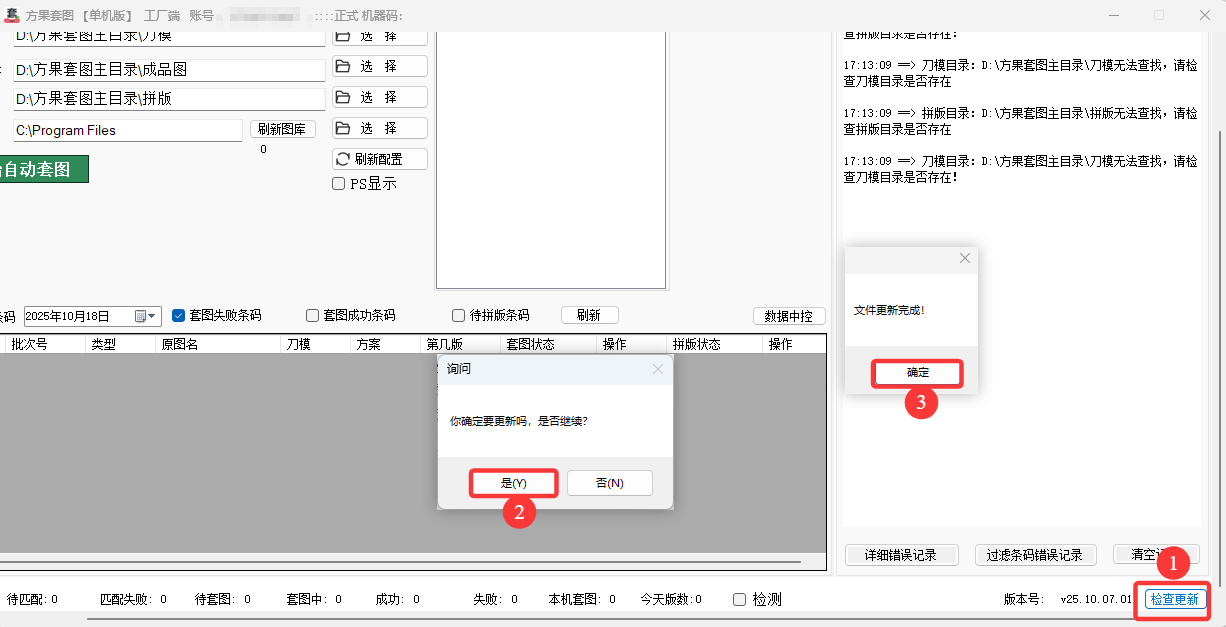The height and width of the screenshot is (627, 1226).
Task: Close the 方果套图 main window
Action: tap(1204, 15)
